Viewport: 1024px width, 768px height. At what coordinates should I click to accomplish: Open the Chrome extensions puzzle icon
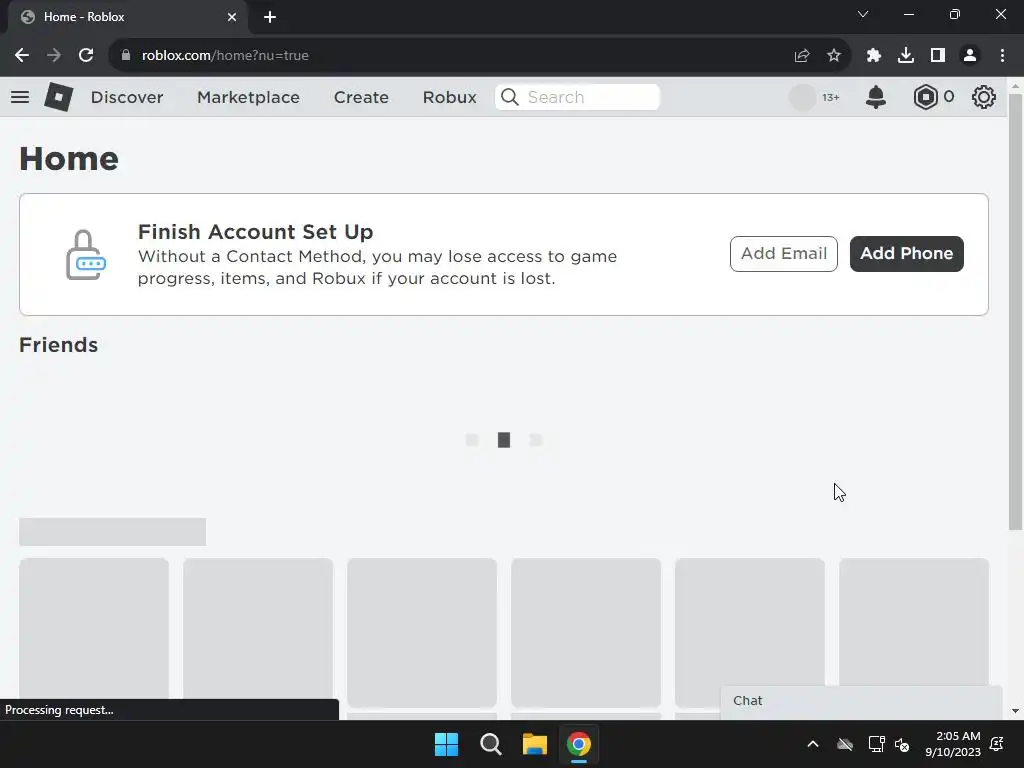[x=874, y=56]
